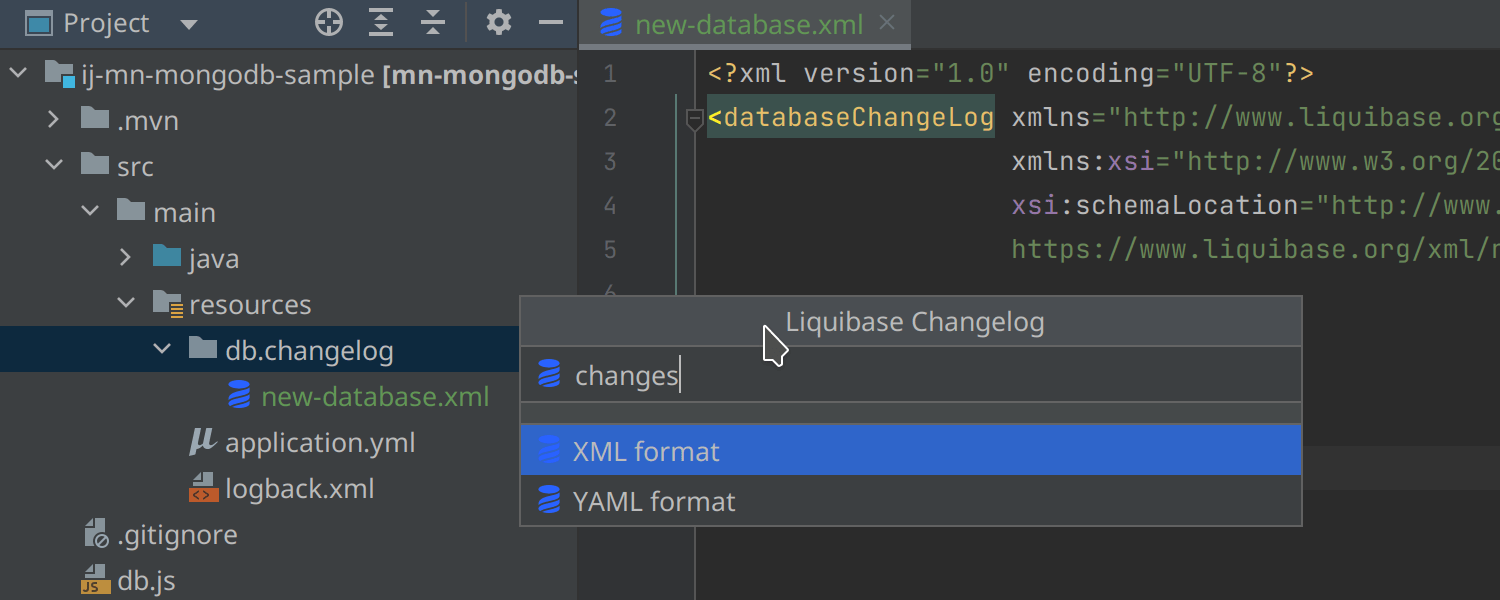Viewport: 1500px width, 600px height.
Task: Click the Expand All icon in Project toolbar
Action: tap(381, 23)
